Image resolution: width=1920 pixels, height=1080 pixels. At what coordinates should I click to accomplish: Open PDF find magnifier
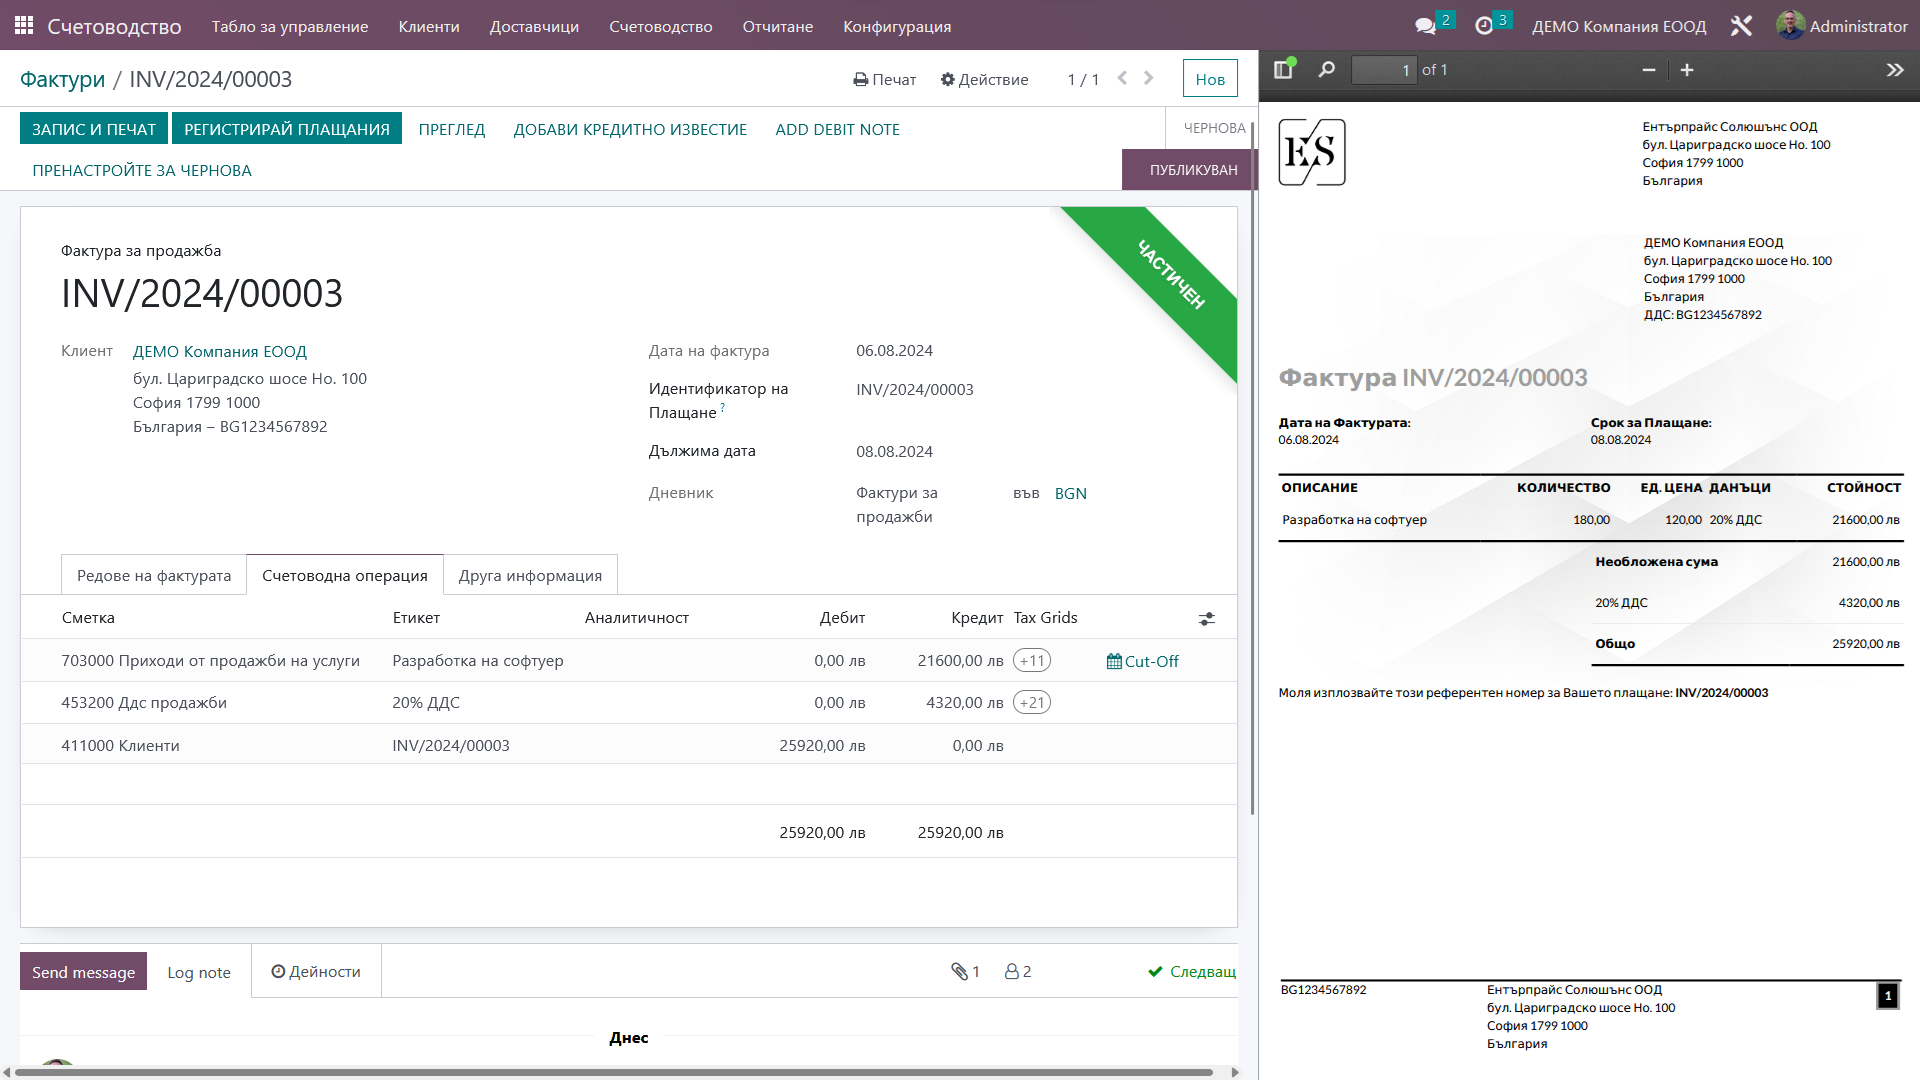coord(1326,70)
